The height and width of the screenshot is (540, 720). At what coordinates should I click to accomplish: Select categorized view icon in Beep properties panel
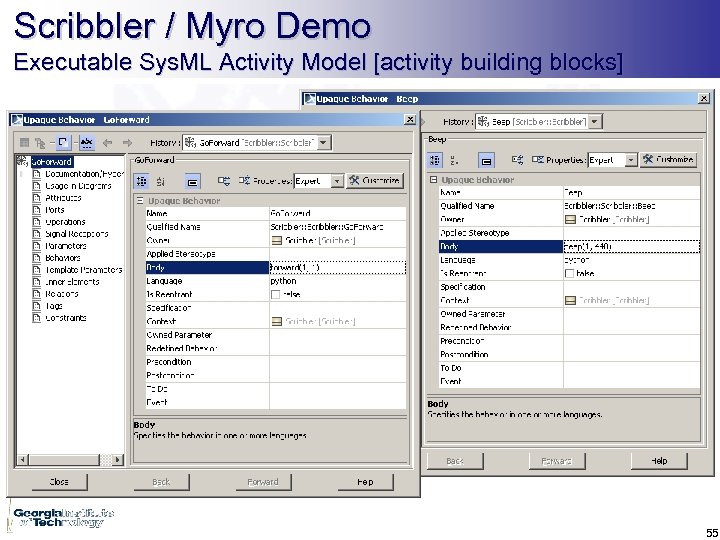pos(434,160)
